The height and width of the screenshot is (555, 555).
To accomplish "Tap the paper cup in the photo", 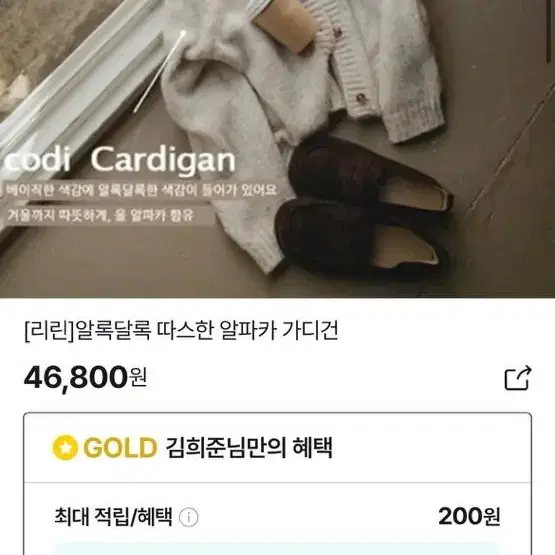I will [282, 24].
